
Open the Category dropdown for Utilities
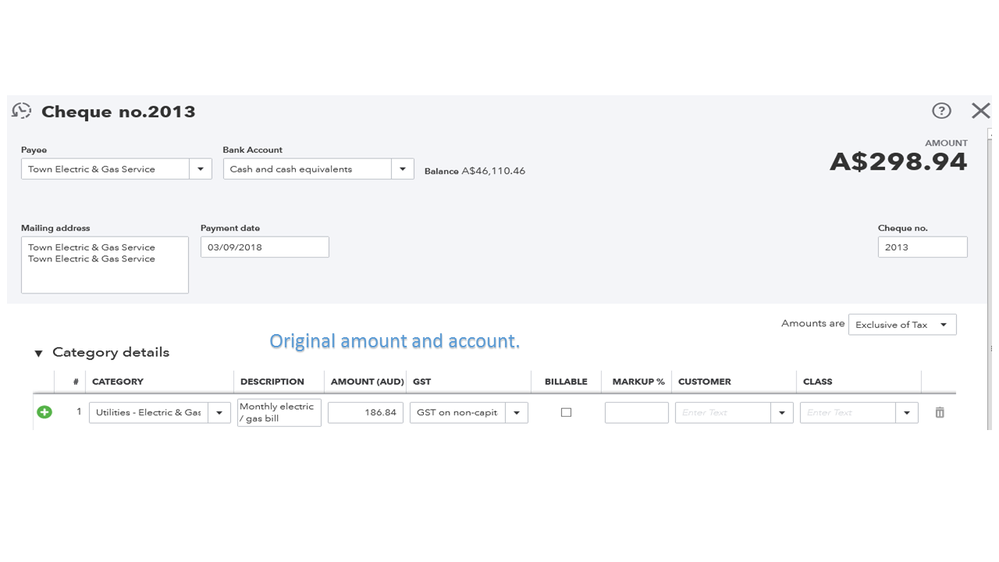(219, 412)
